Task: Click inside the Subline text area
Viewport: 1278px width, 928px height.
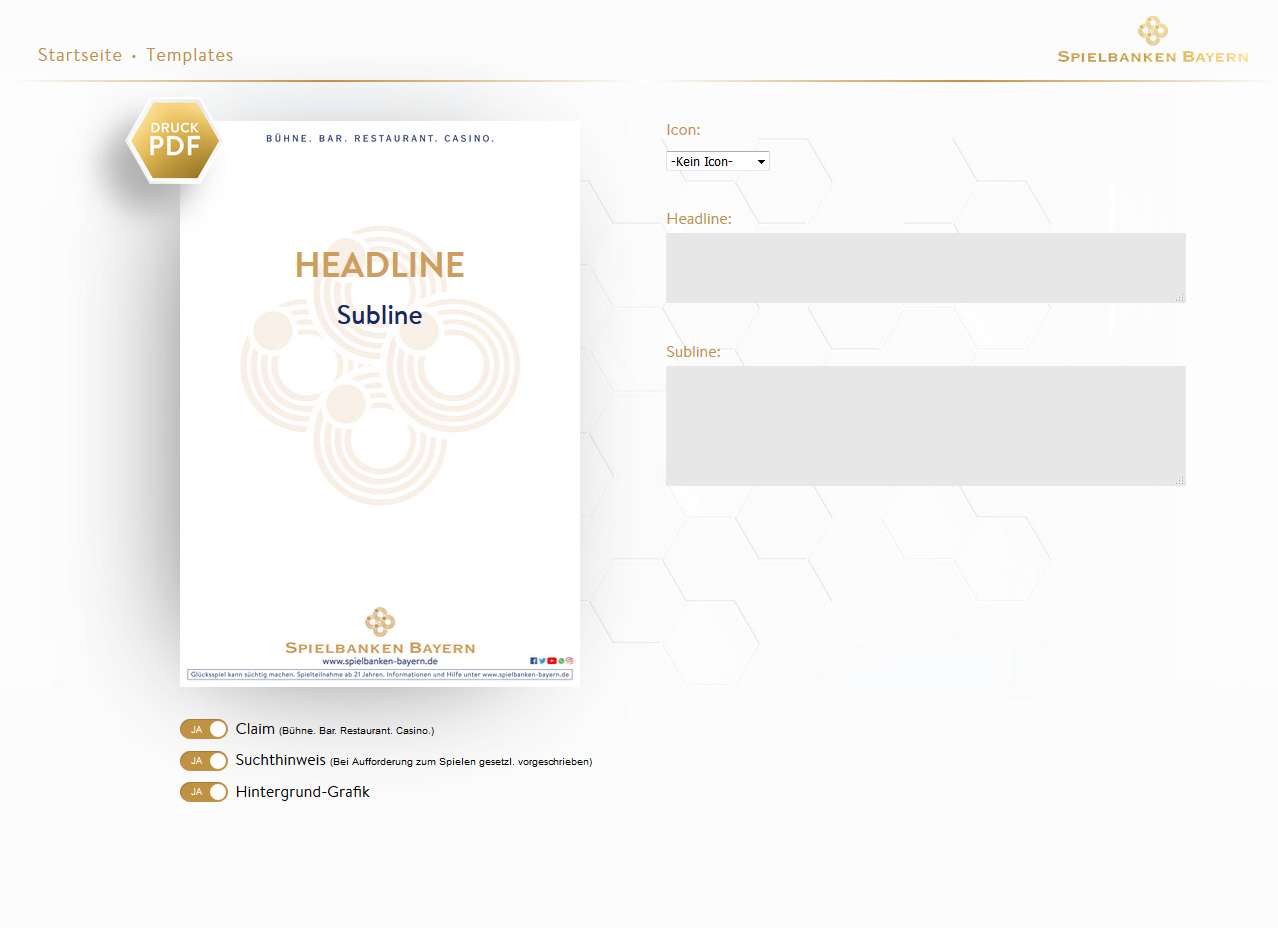Action: tap(925, 425)
